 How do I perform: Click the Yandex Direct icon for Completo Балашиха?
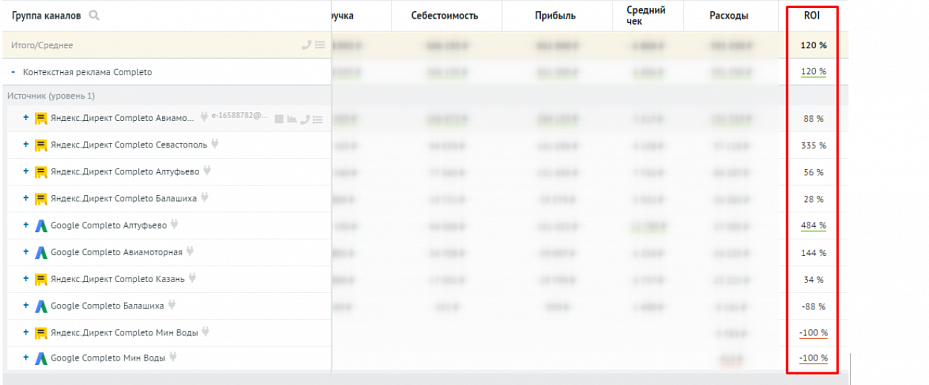pyautogui.click(x=41, y=198)
